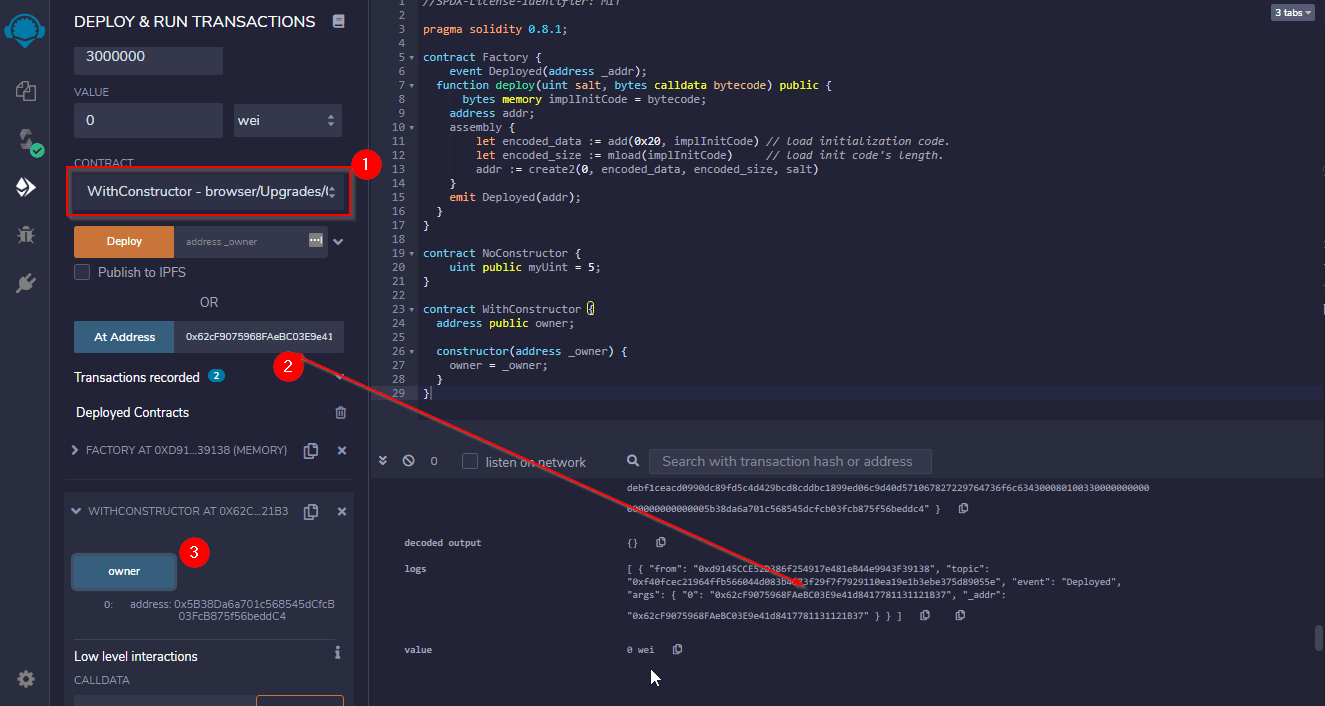The height and width of the screenshot is (706, 1325).
Task: Focus the VALUE amount input field
Action: point(148,120)
